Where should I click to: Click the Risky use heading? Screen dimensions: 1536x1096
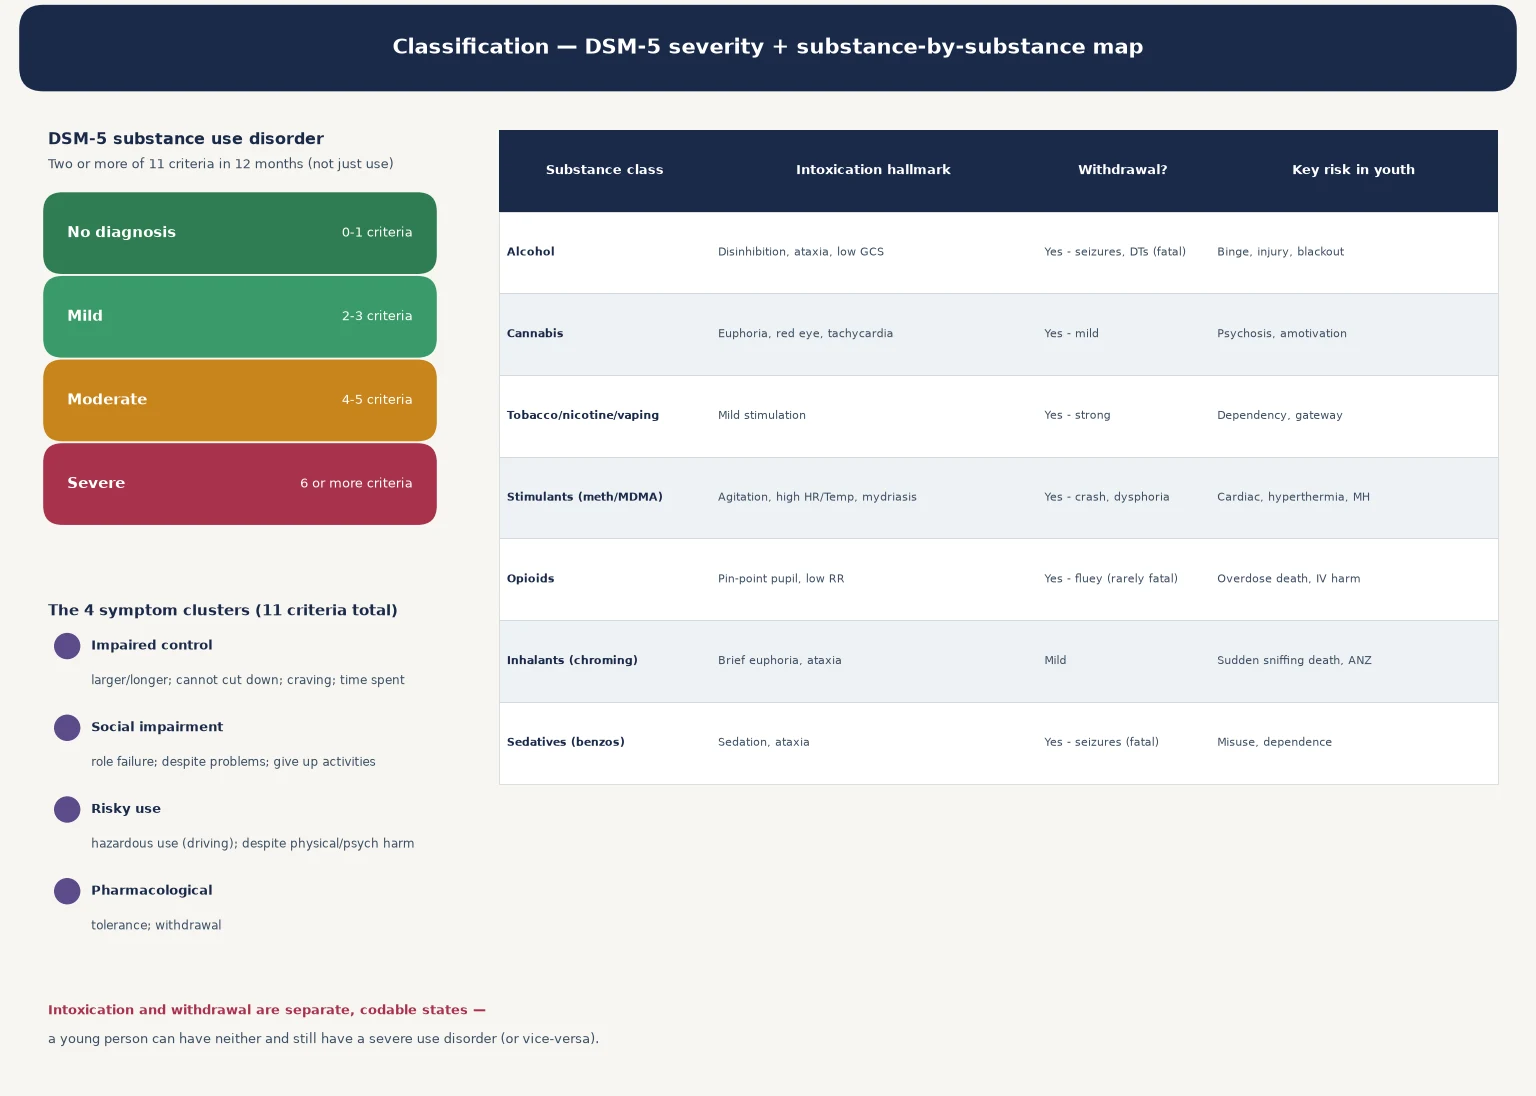126,809
